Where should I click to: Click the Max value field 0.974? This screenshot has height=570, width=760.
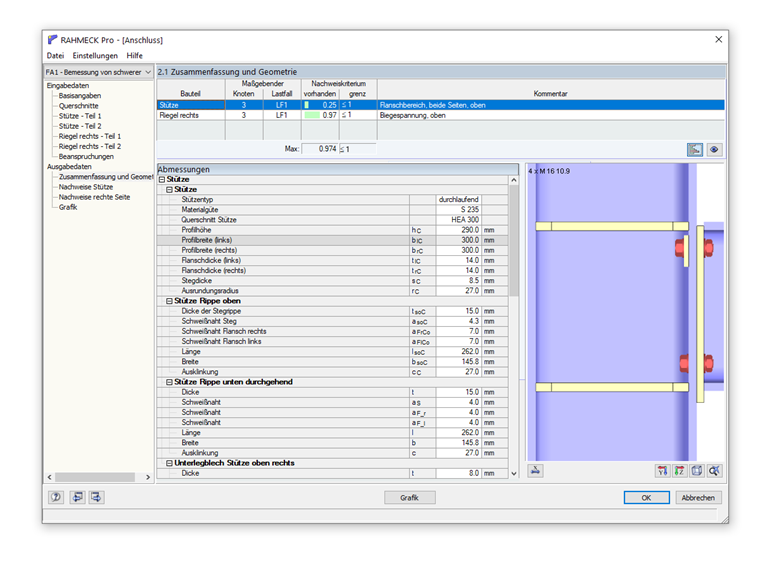pos(319,149)
